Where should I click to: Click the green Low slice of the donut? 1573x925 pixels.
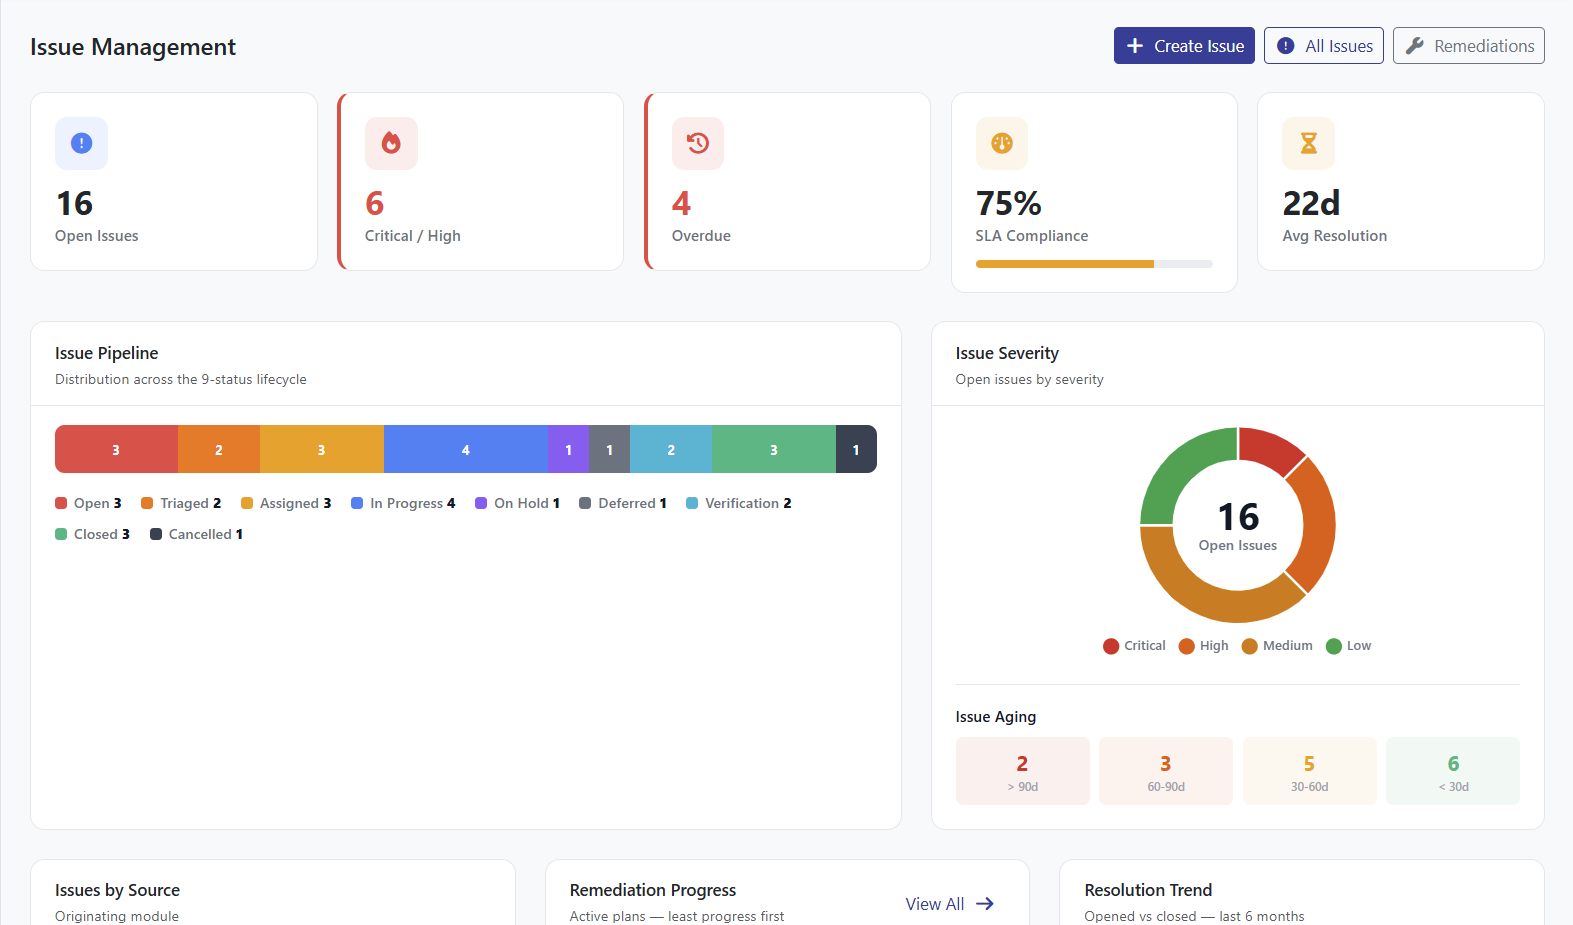coord(1181,468)
